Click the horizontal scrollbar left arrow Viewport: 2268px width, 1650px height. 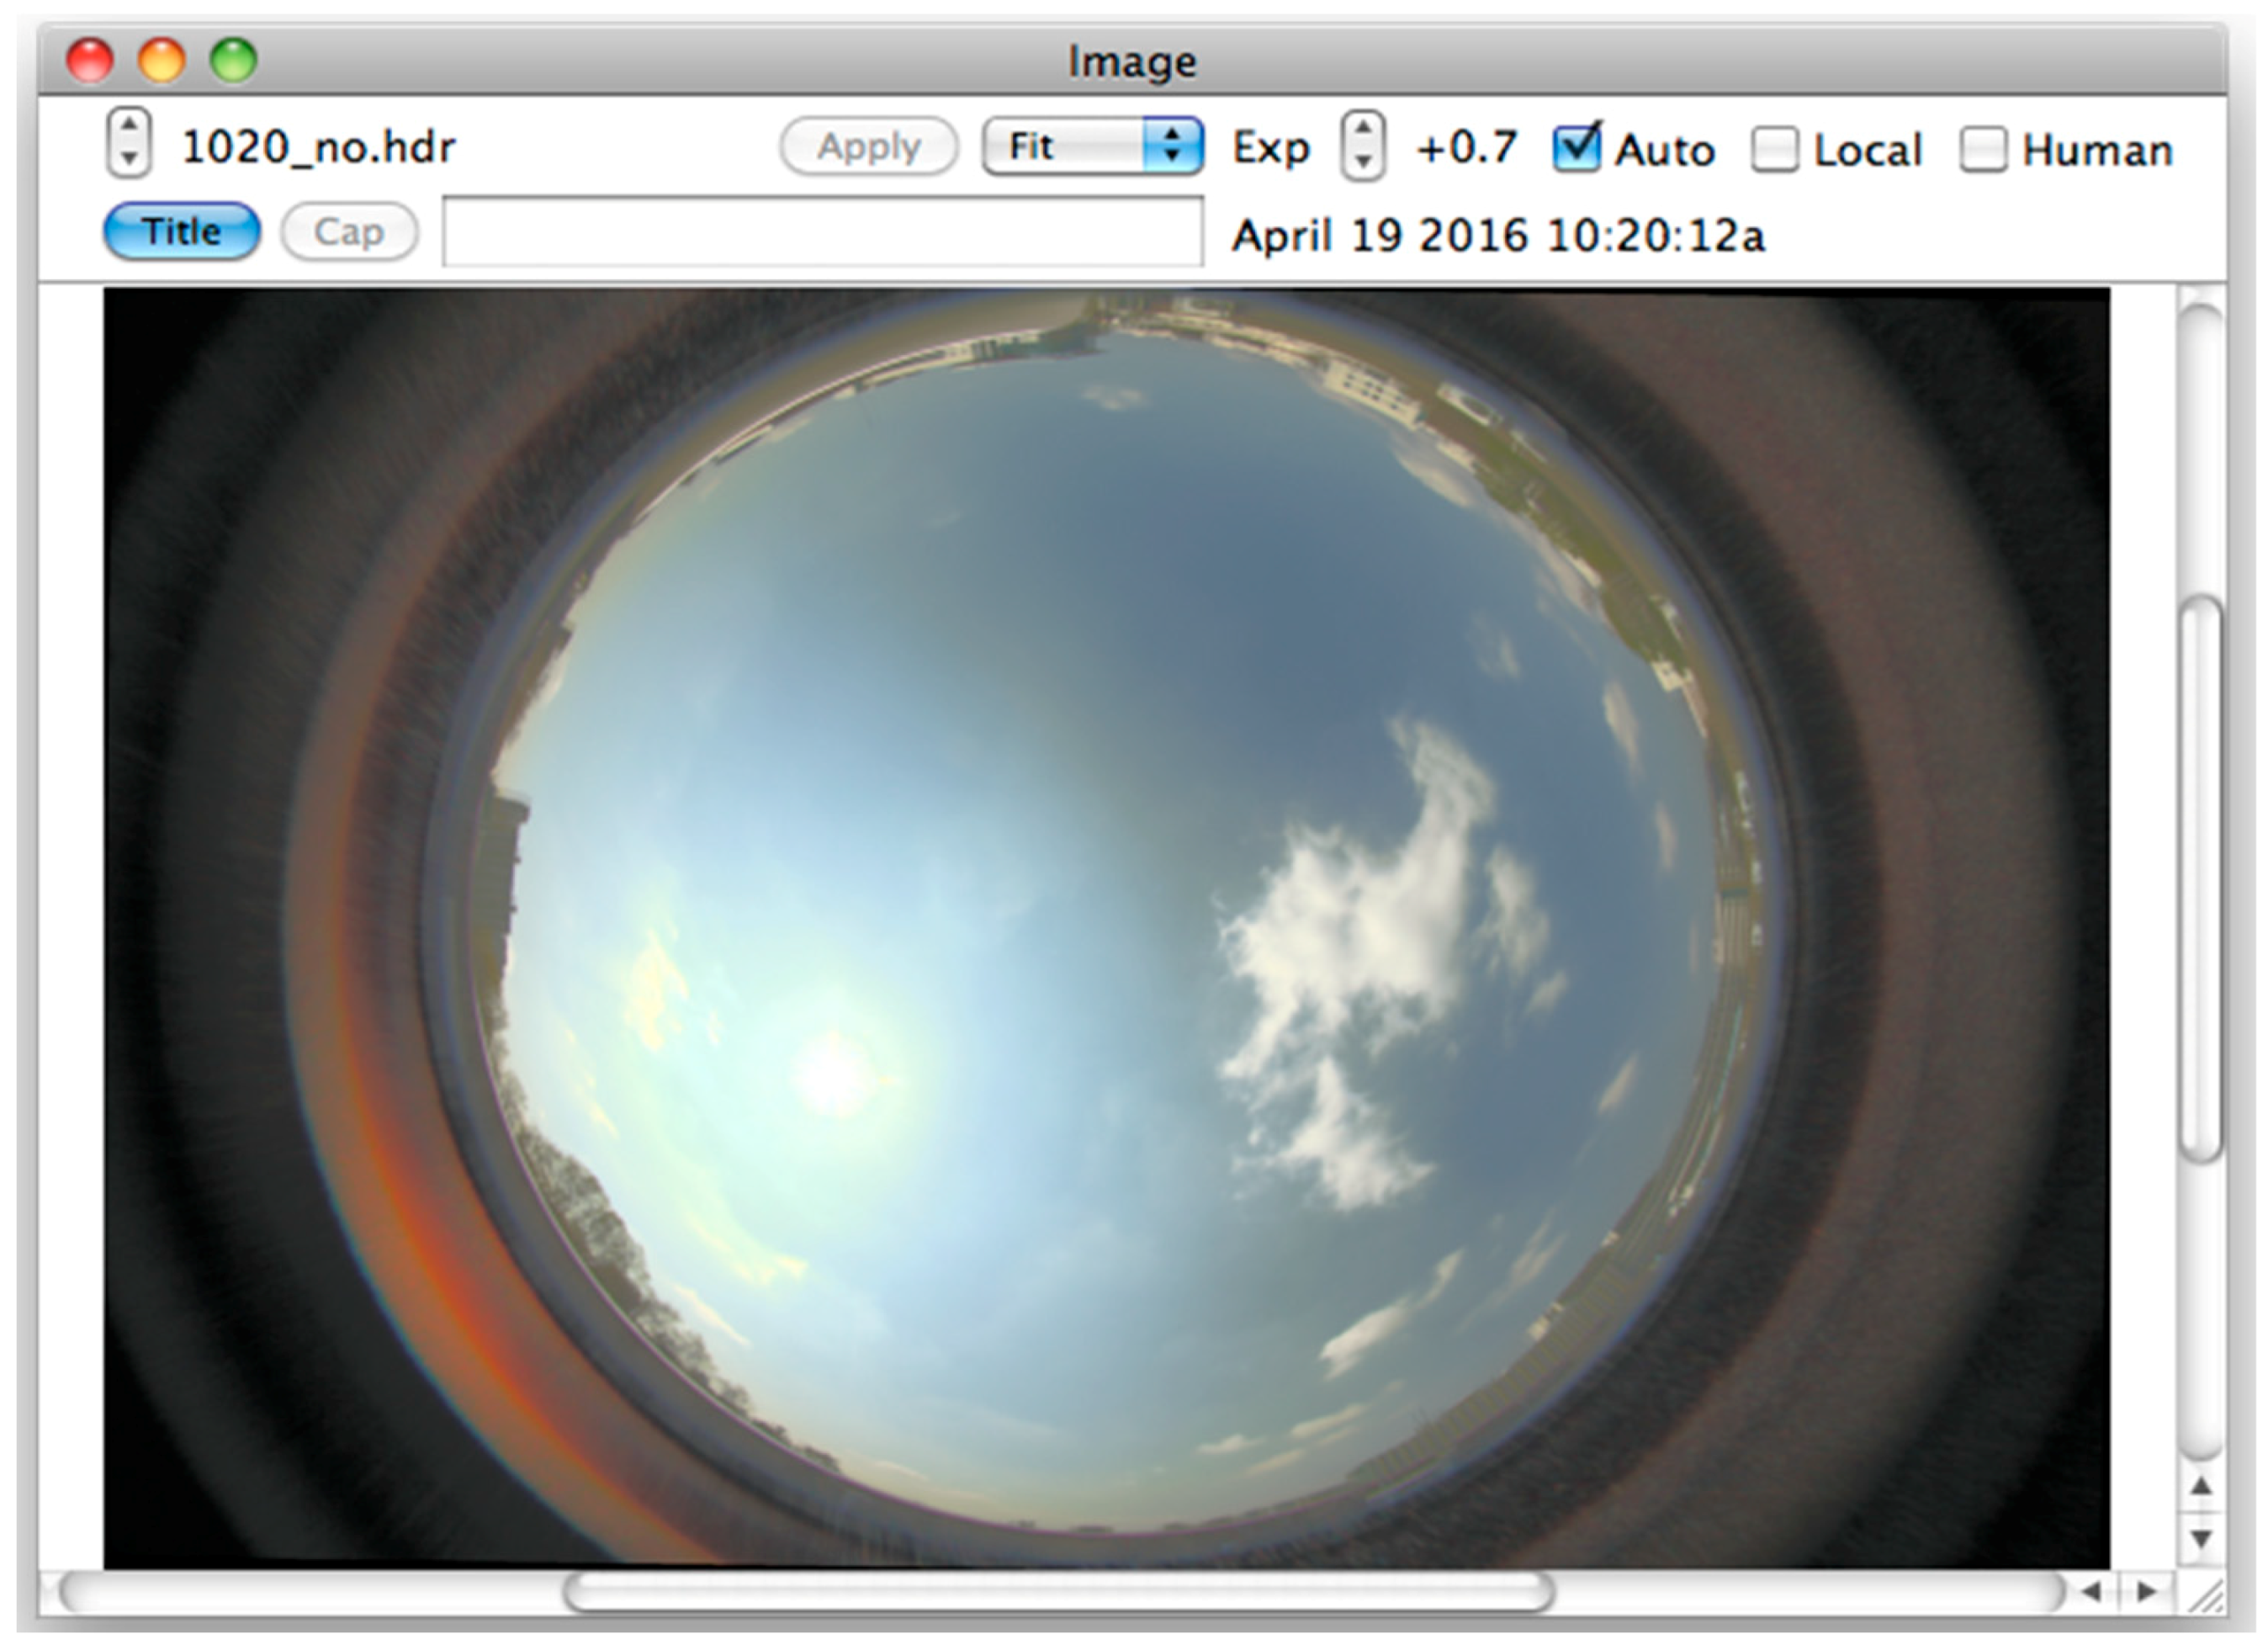2091,1591
